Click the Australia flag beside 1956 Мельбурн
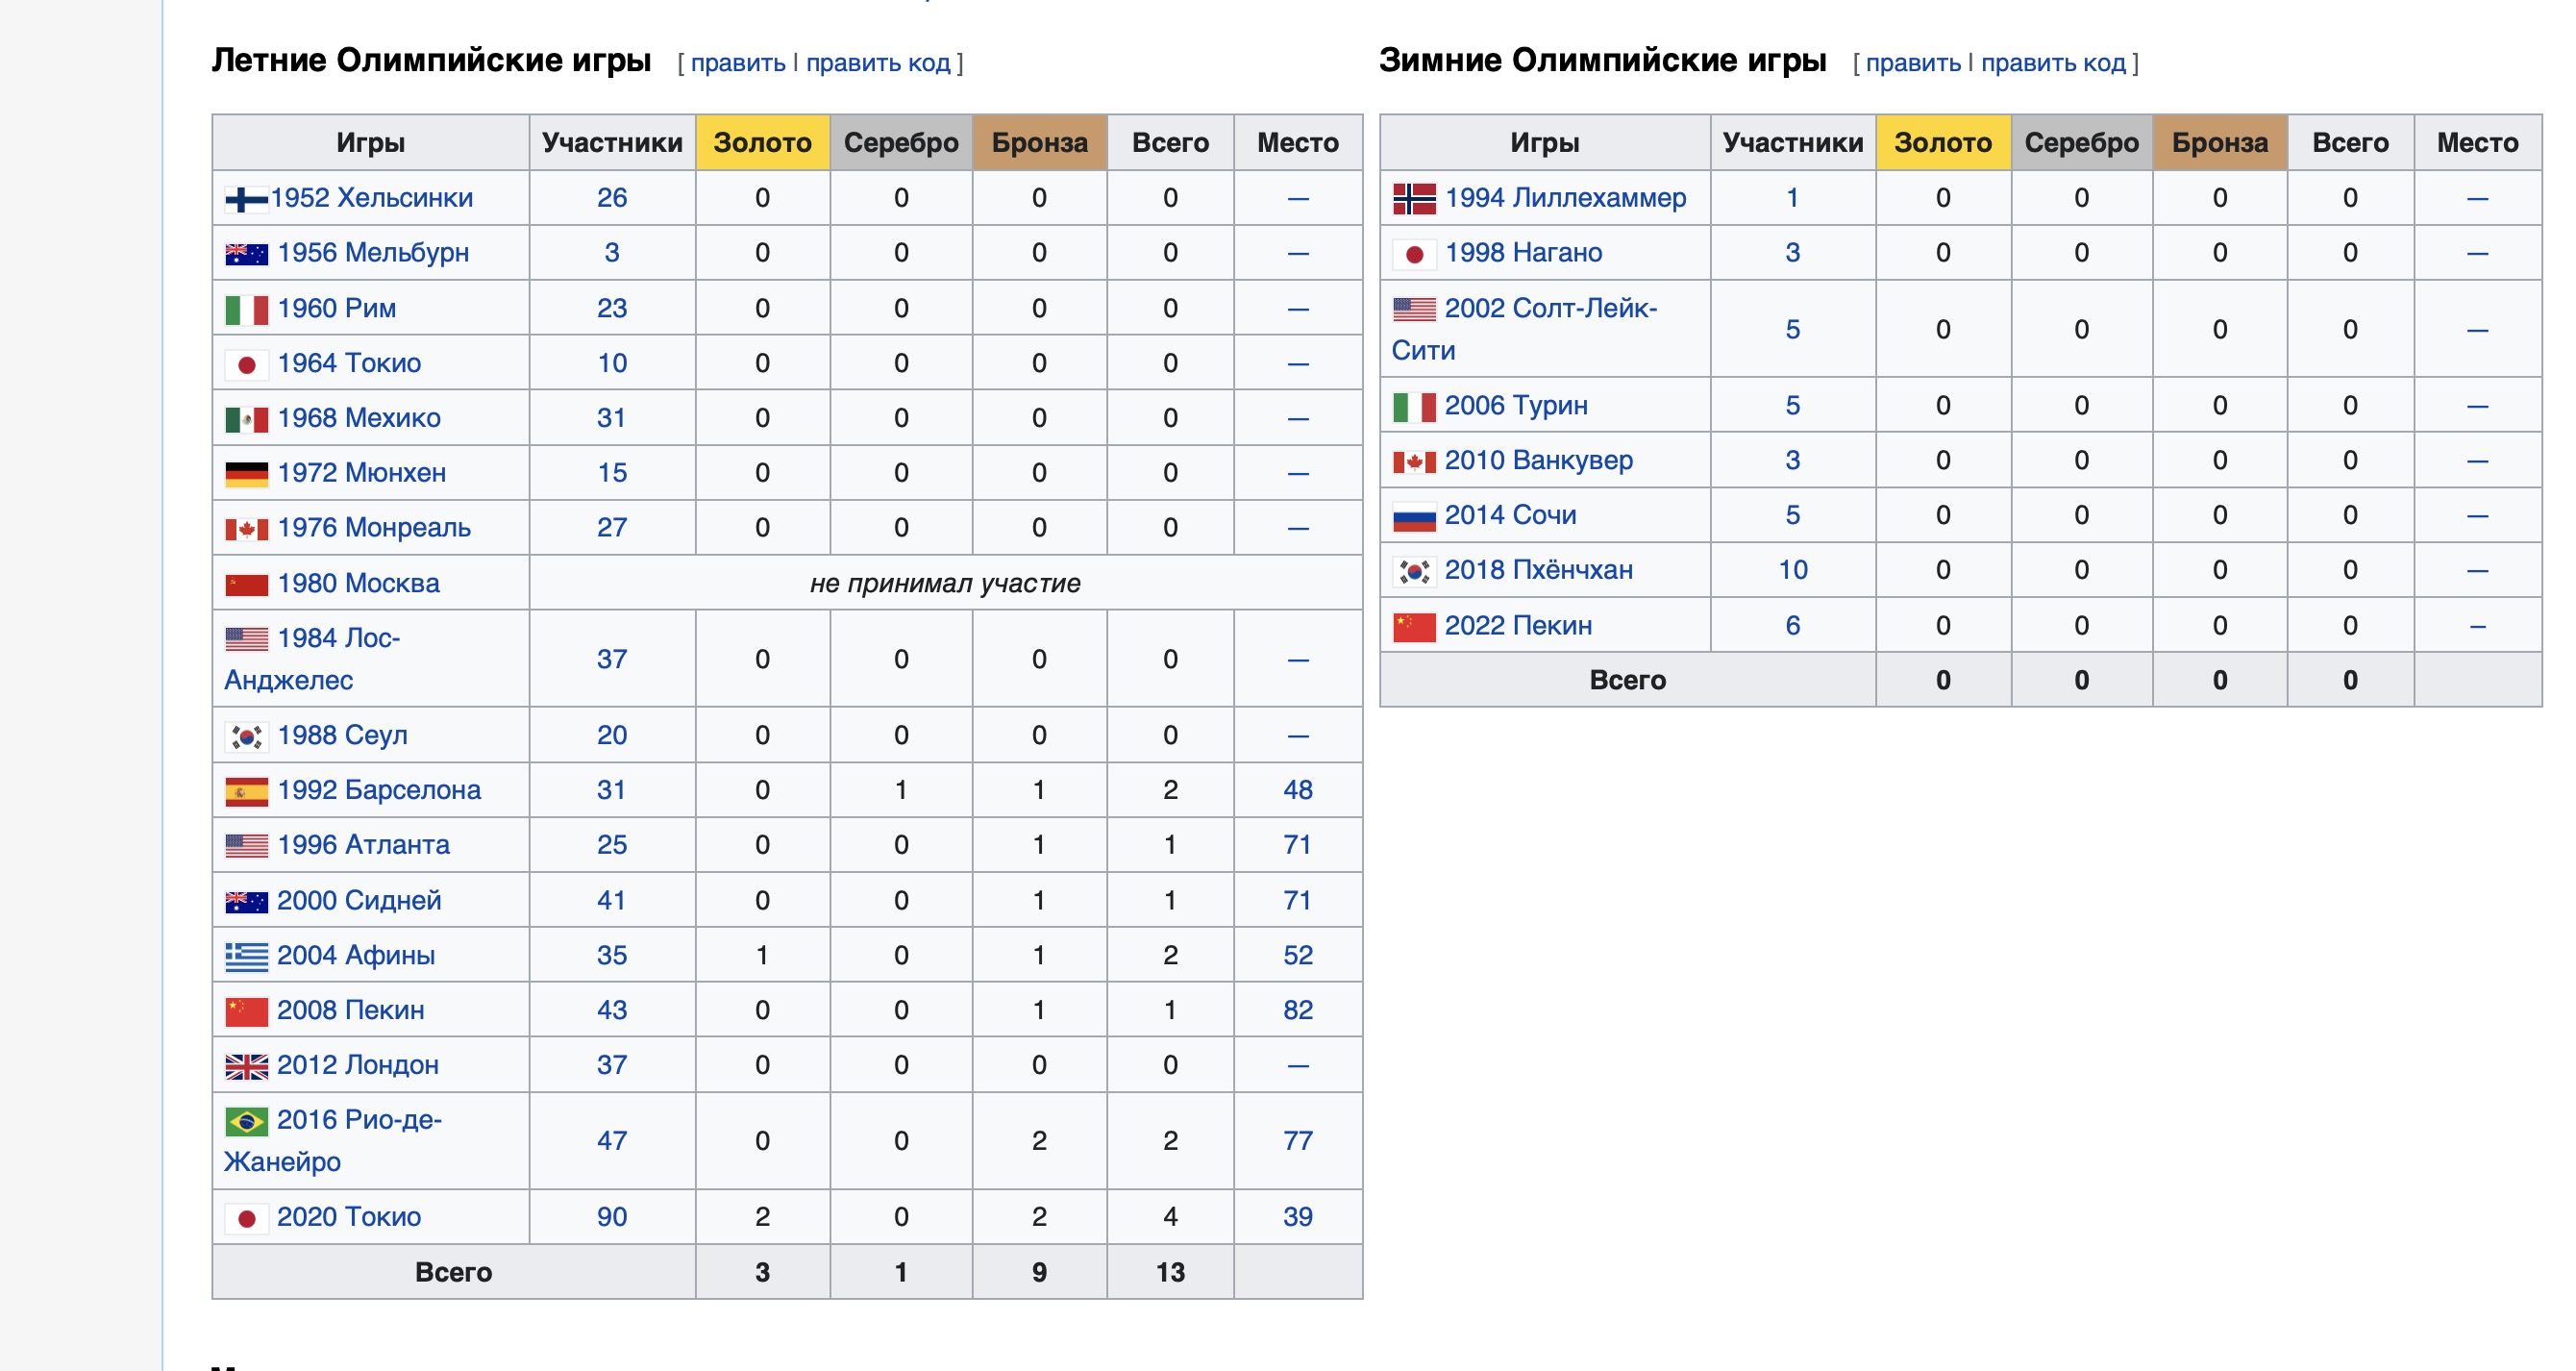This screenshot has height=1371, width=2576. pos(246,254)
